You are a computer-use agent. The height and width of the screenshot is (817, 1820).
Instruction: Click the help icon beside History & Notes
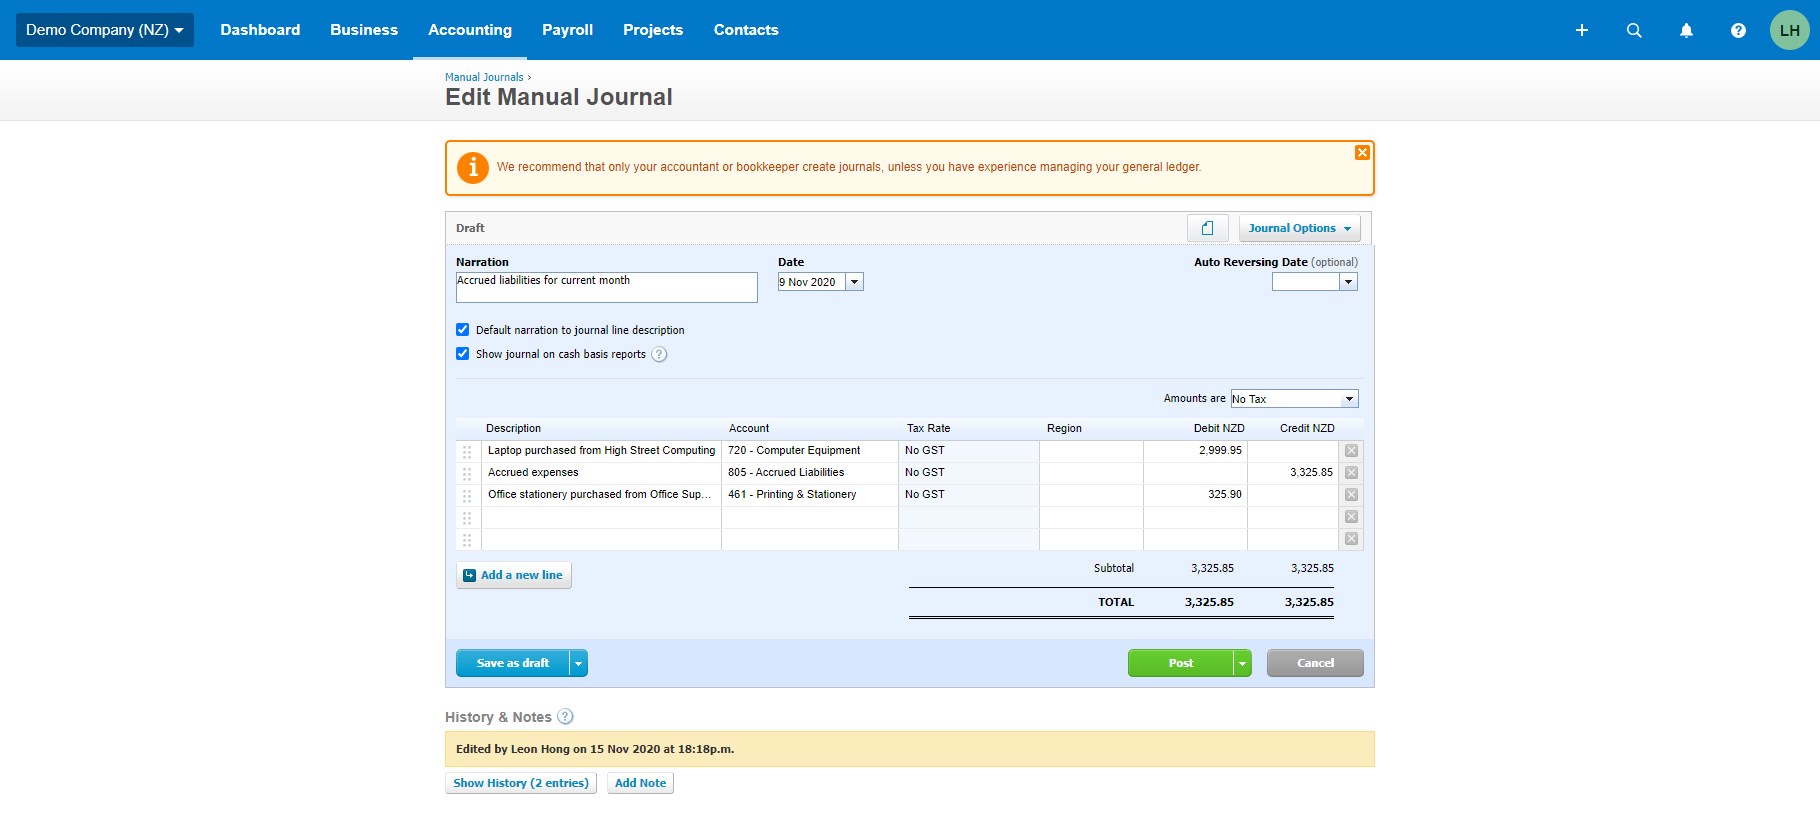[565, 717]
